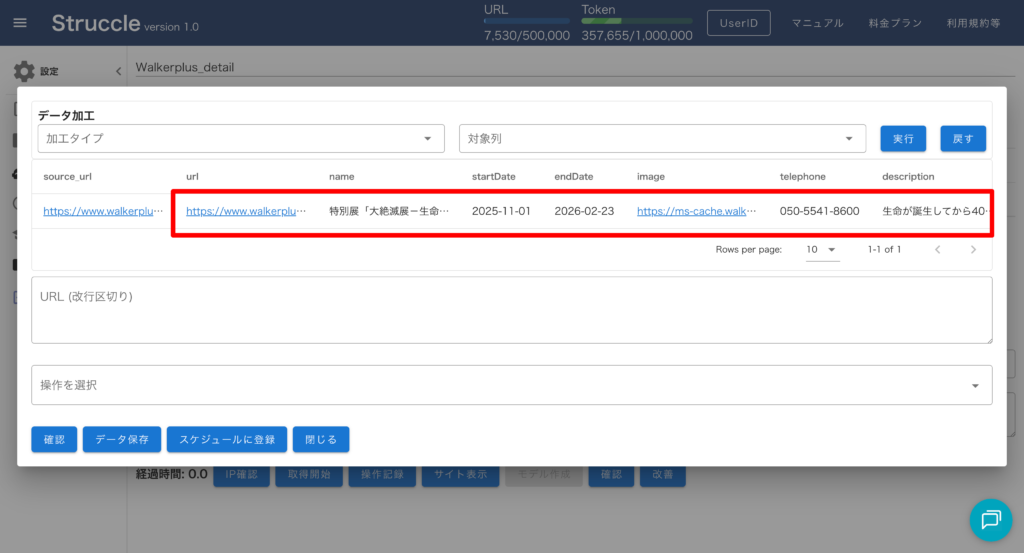Open 利用規約等 in the top menu
1024x553 pixels.
coord(973,23)
